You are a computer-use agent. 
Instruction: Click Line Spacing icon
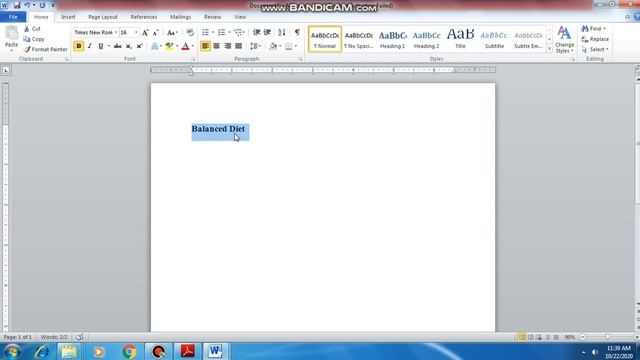(254, 46)
